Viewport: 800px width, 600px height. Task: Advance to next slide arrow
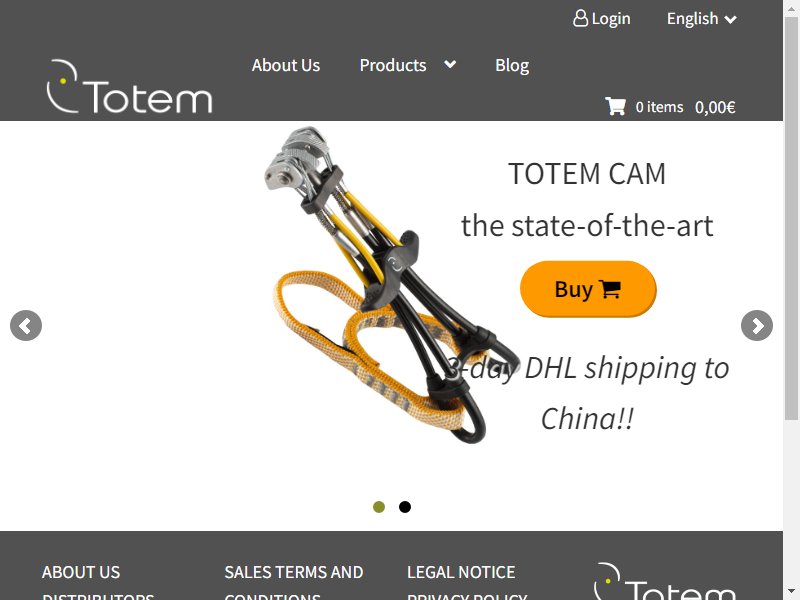[757, 326]
